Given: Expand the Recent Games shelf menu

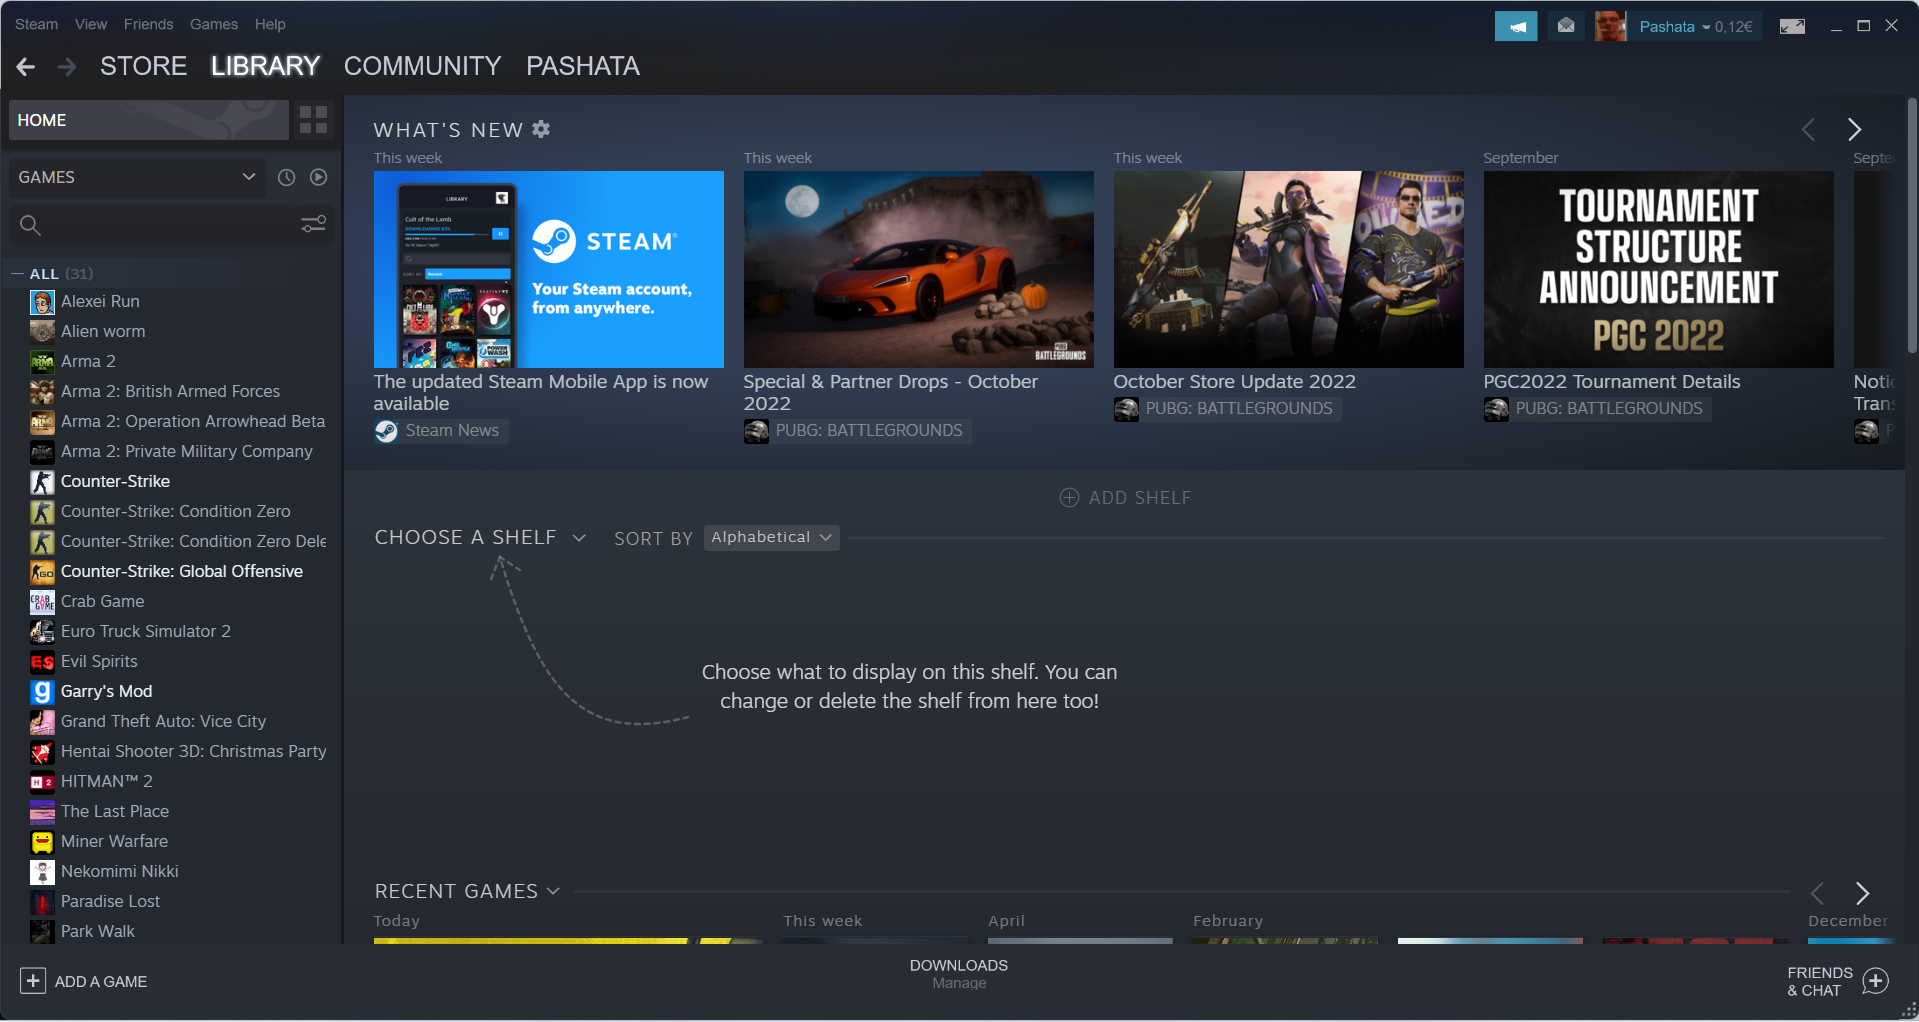Looking at the screenshot, I should pyautogui.click(x=553, y=891).
